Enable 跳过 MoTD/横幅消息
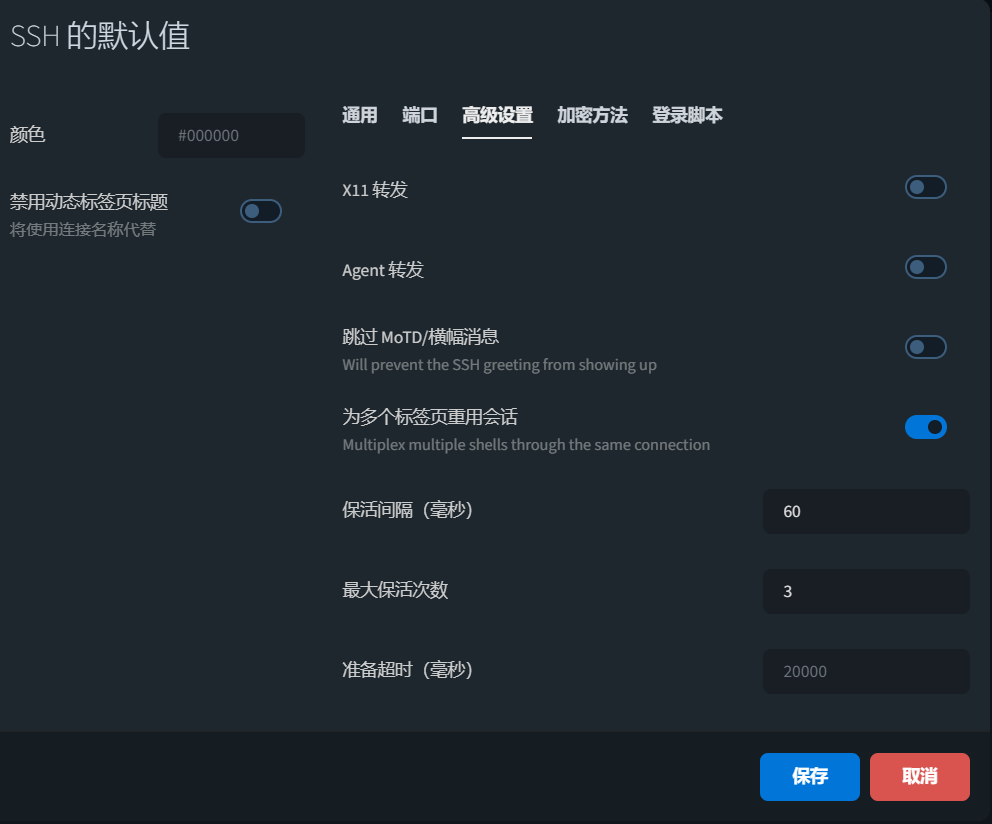Image resolution: width=992 pixels, height=824 pixels. click(x=925, y=346)
